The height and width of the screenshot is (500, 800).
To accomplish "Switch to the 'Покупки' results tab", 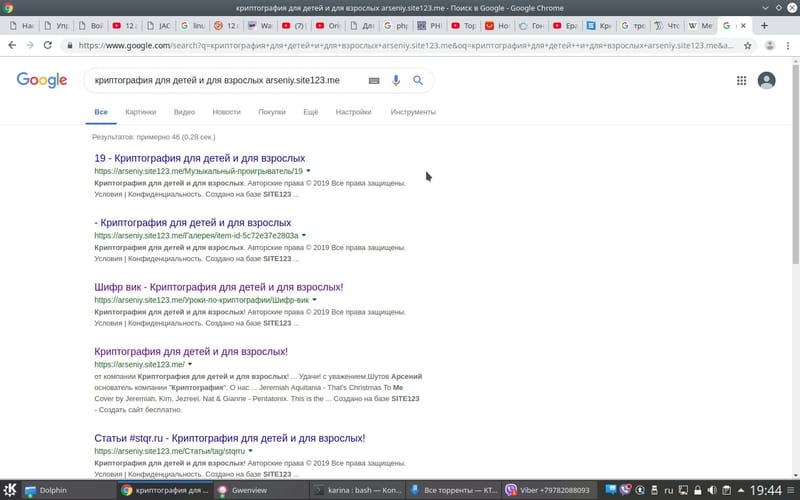I will click(x=272, y=112).
